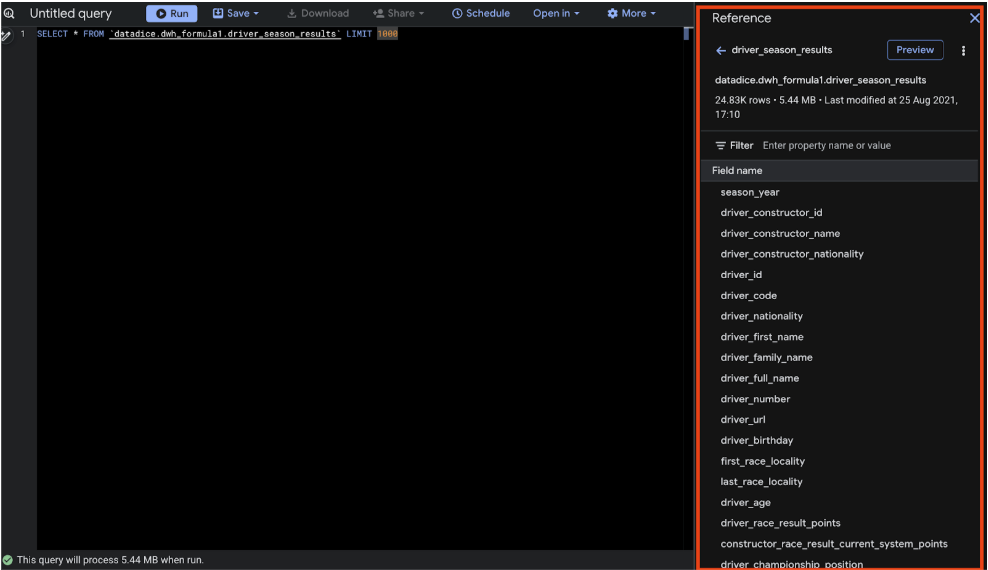Click the edit pencil icon beside line 1
Image resolution: width=988 pixels, height=570 pixels.
pos(5,36)
